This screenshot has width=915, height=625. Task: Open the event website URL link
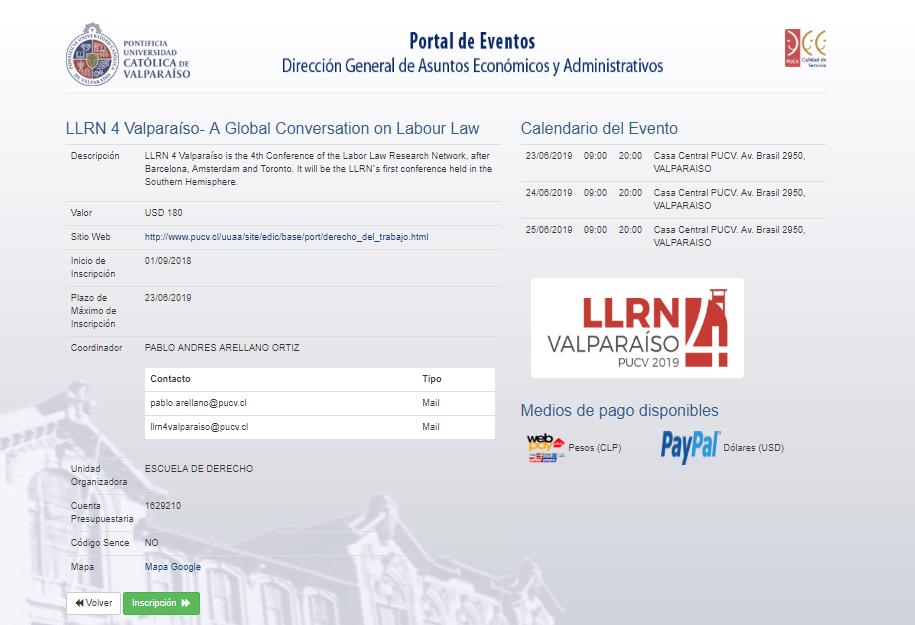tap(286, 237)
